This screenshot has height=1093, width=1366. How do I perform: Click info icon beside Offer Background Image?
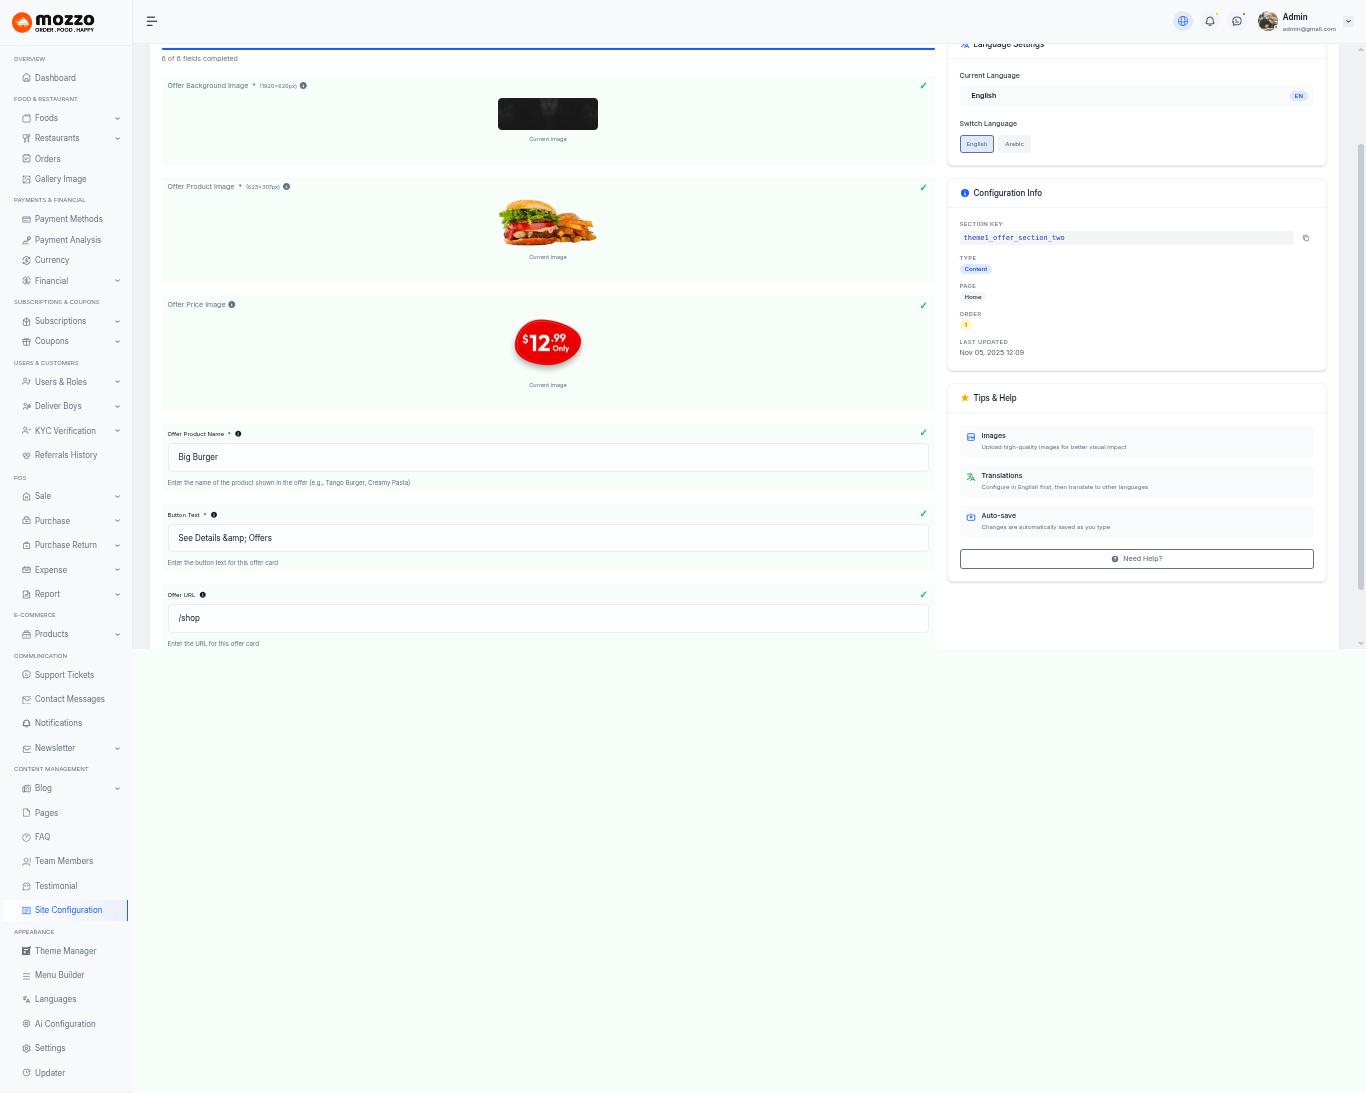304,86
